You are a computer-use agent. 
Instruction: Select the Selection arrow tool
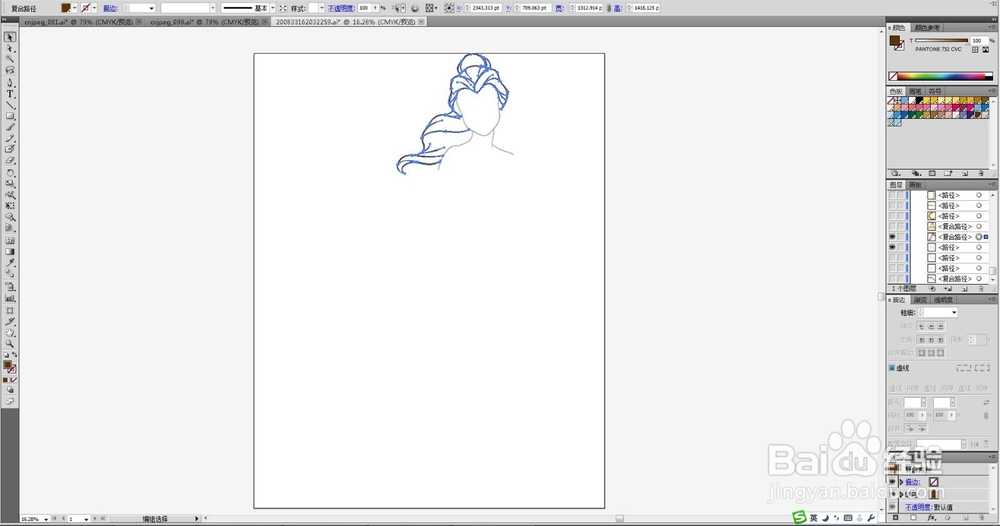(x=10, y=37)
